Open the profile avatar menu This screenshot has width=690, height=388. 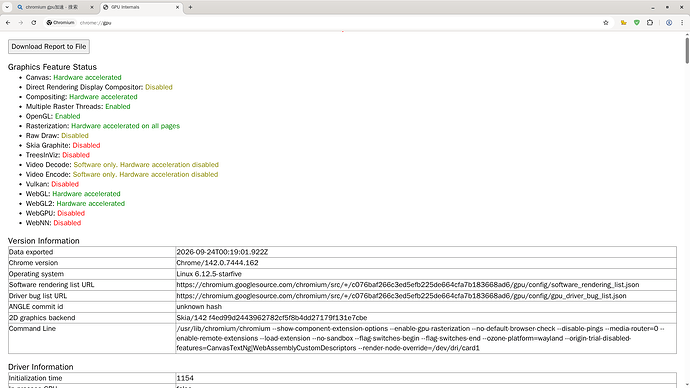pos(669,22)
